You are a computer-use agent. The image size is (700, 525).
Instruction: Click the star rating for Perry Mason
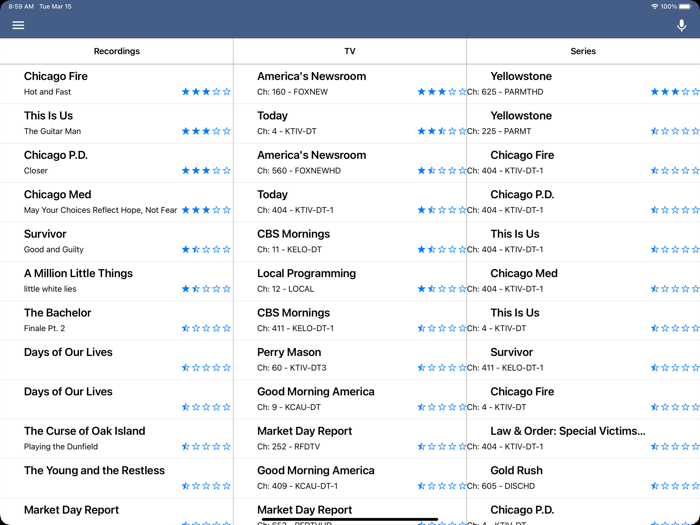442,368
